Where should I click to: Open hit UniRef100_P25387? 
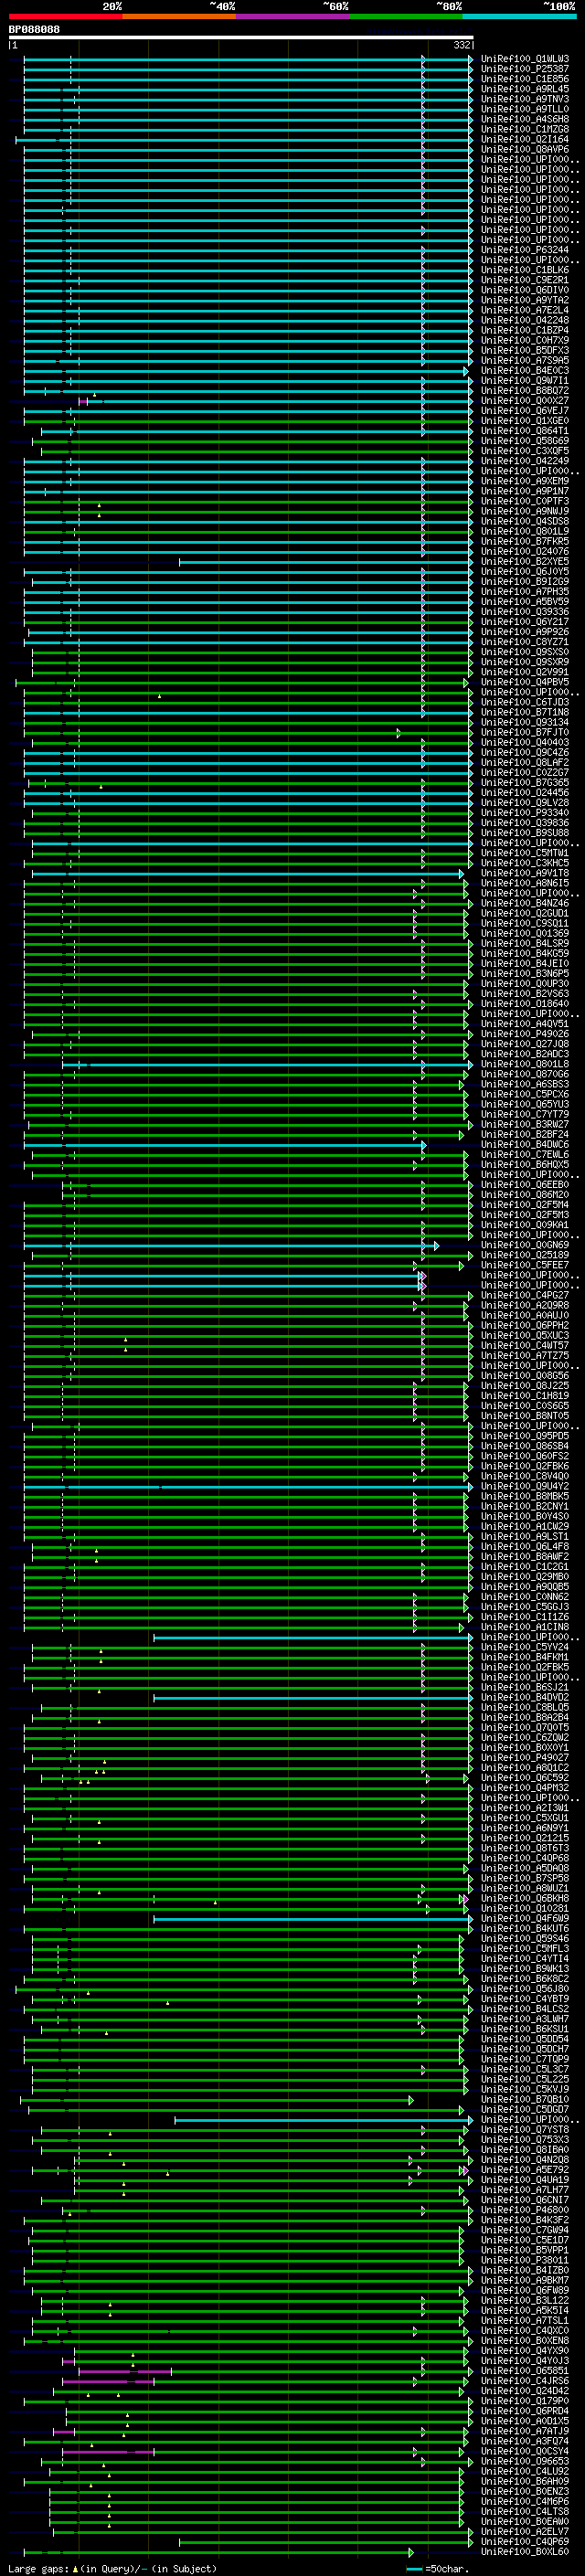coord(525,69)
